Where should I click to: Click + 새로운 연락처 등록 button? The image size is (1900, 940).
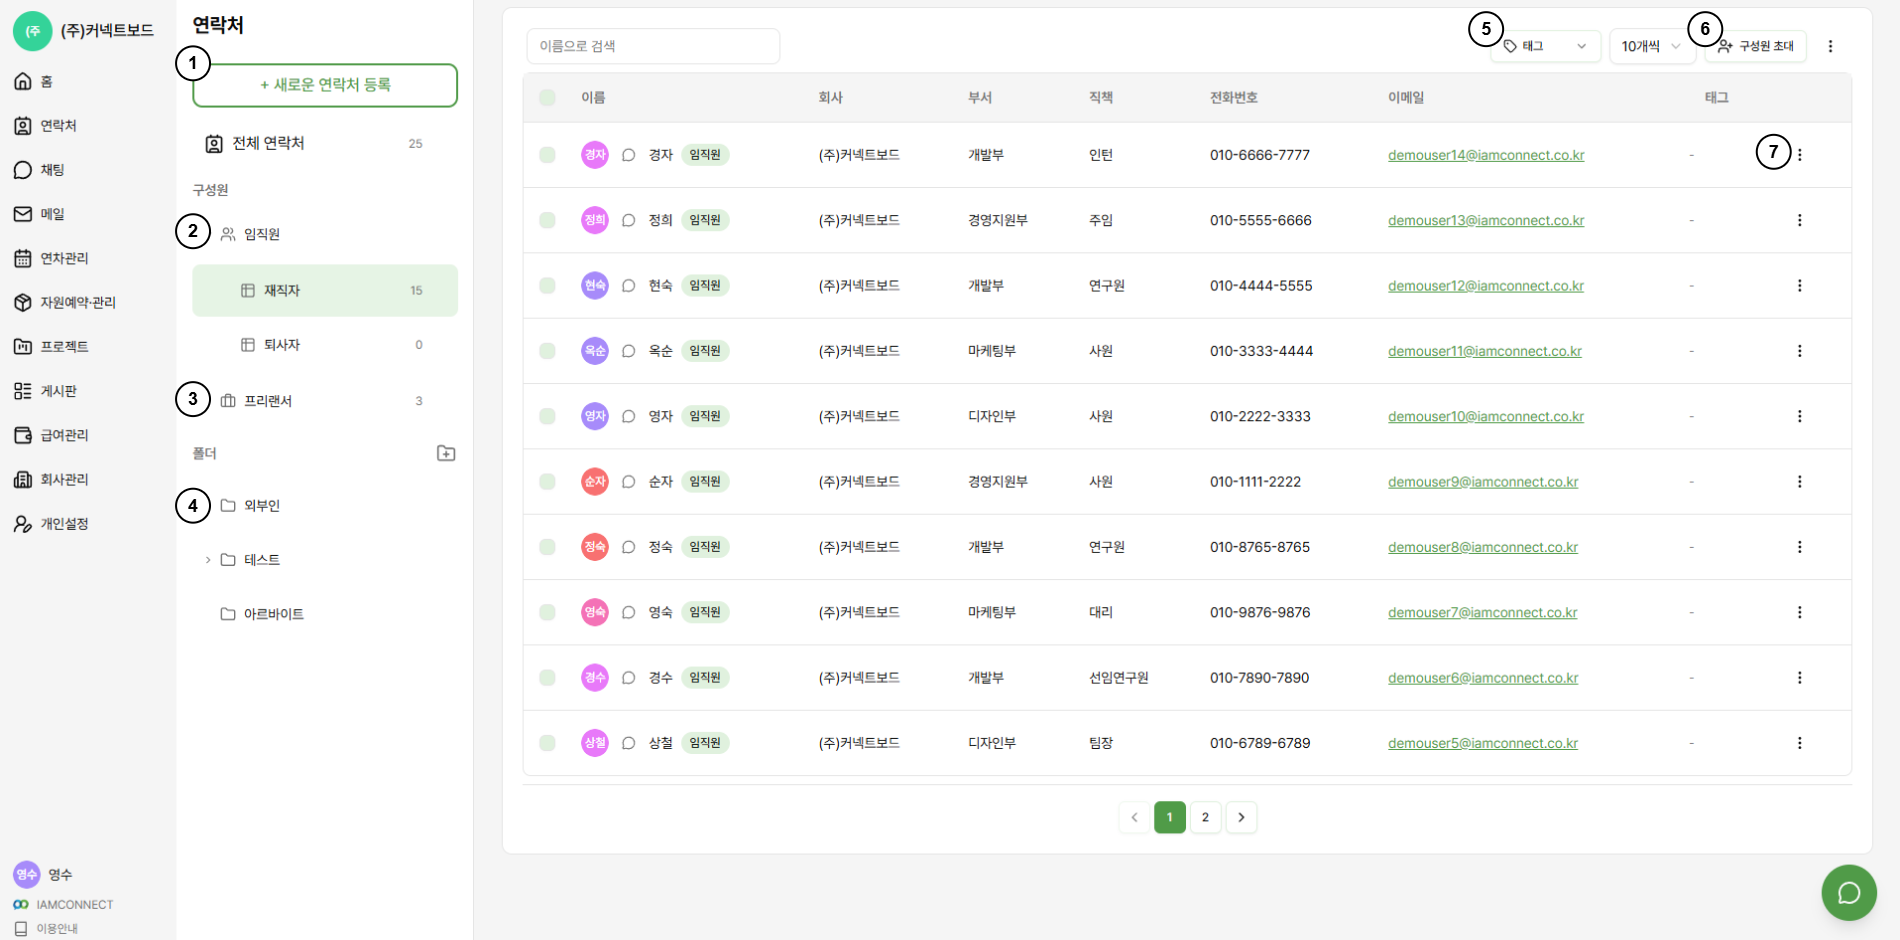point(325,85)
